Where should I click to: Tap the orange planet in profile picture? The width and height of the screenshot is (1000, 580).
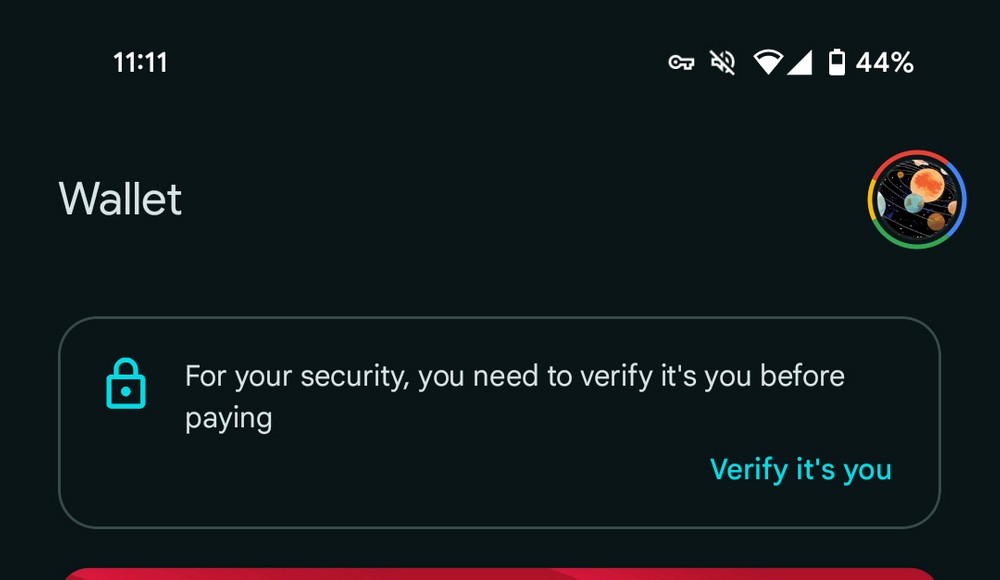click(x=926, y=183)
